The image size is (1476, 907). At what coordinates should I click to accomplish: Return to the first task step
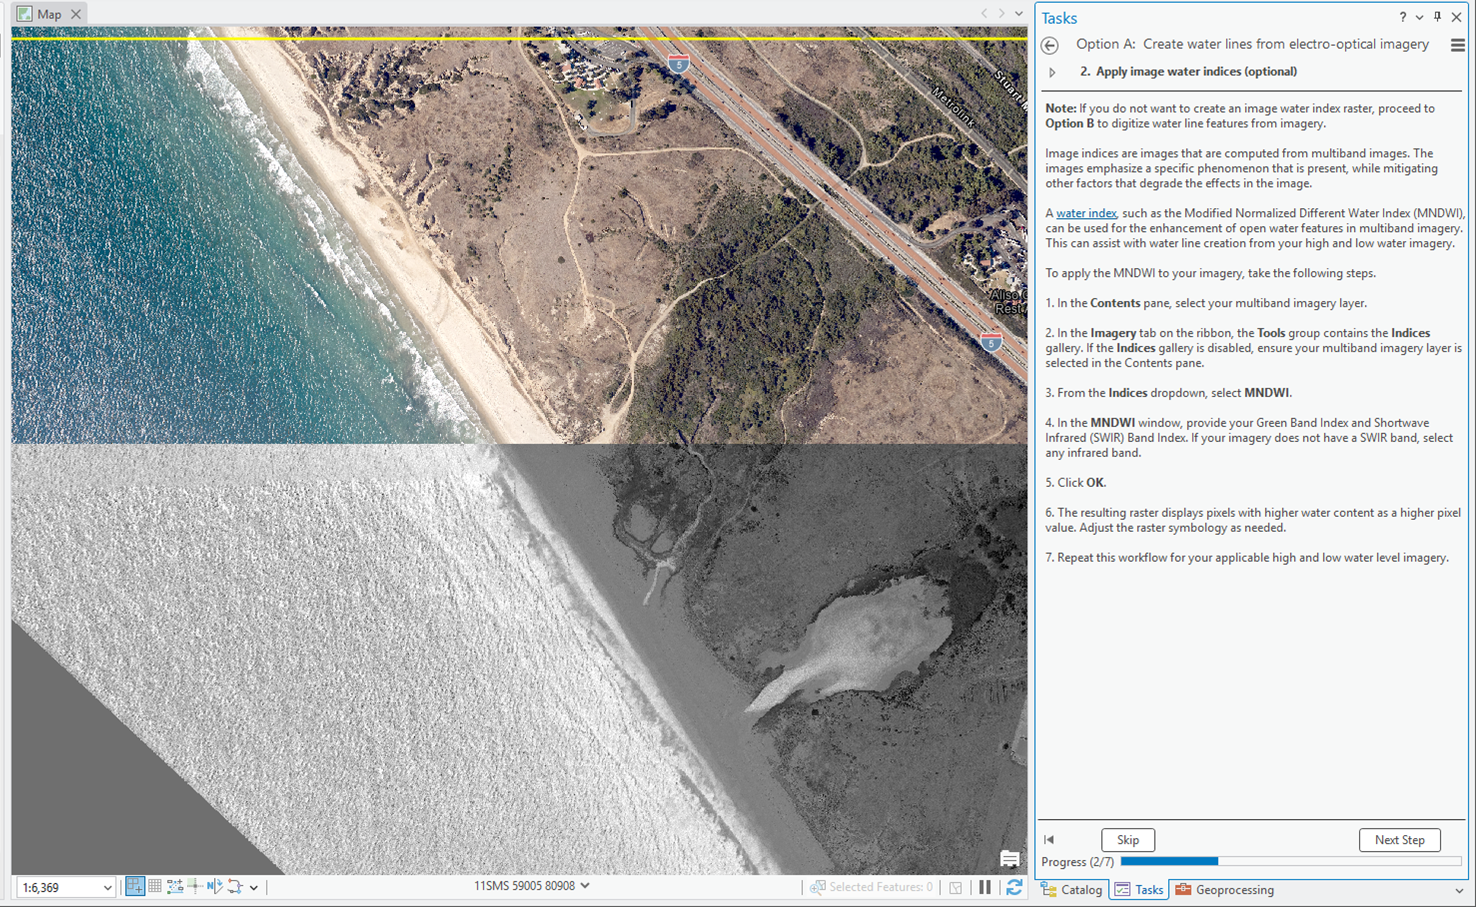(1049, 840)
